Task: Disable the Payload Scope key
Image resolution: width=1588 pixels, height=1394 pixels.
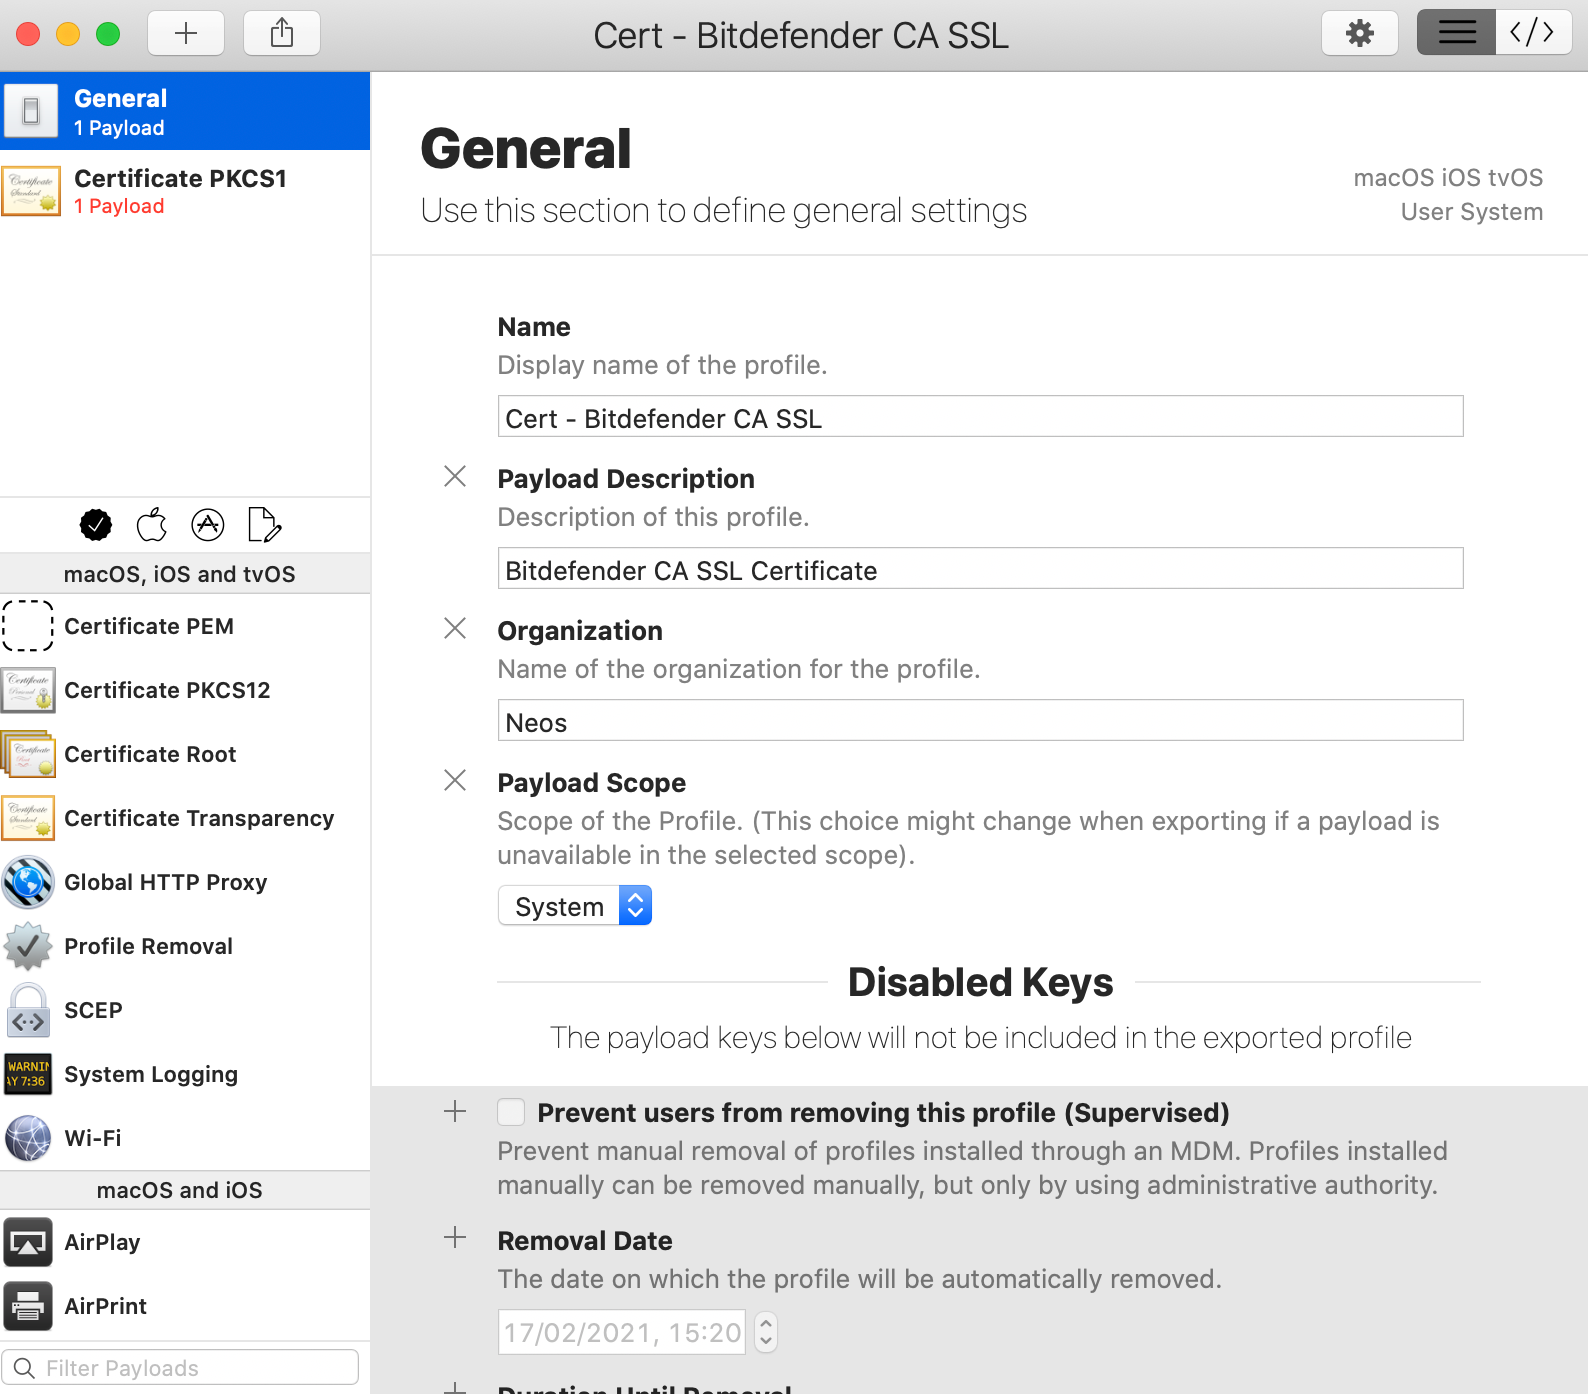Action: pyautogui.click(x=455, y=780)
